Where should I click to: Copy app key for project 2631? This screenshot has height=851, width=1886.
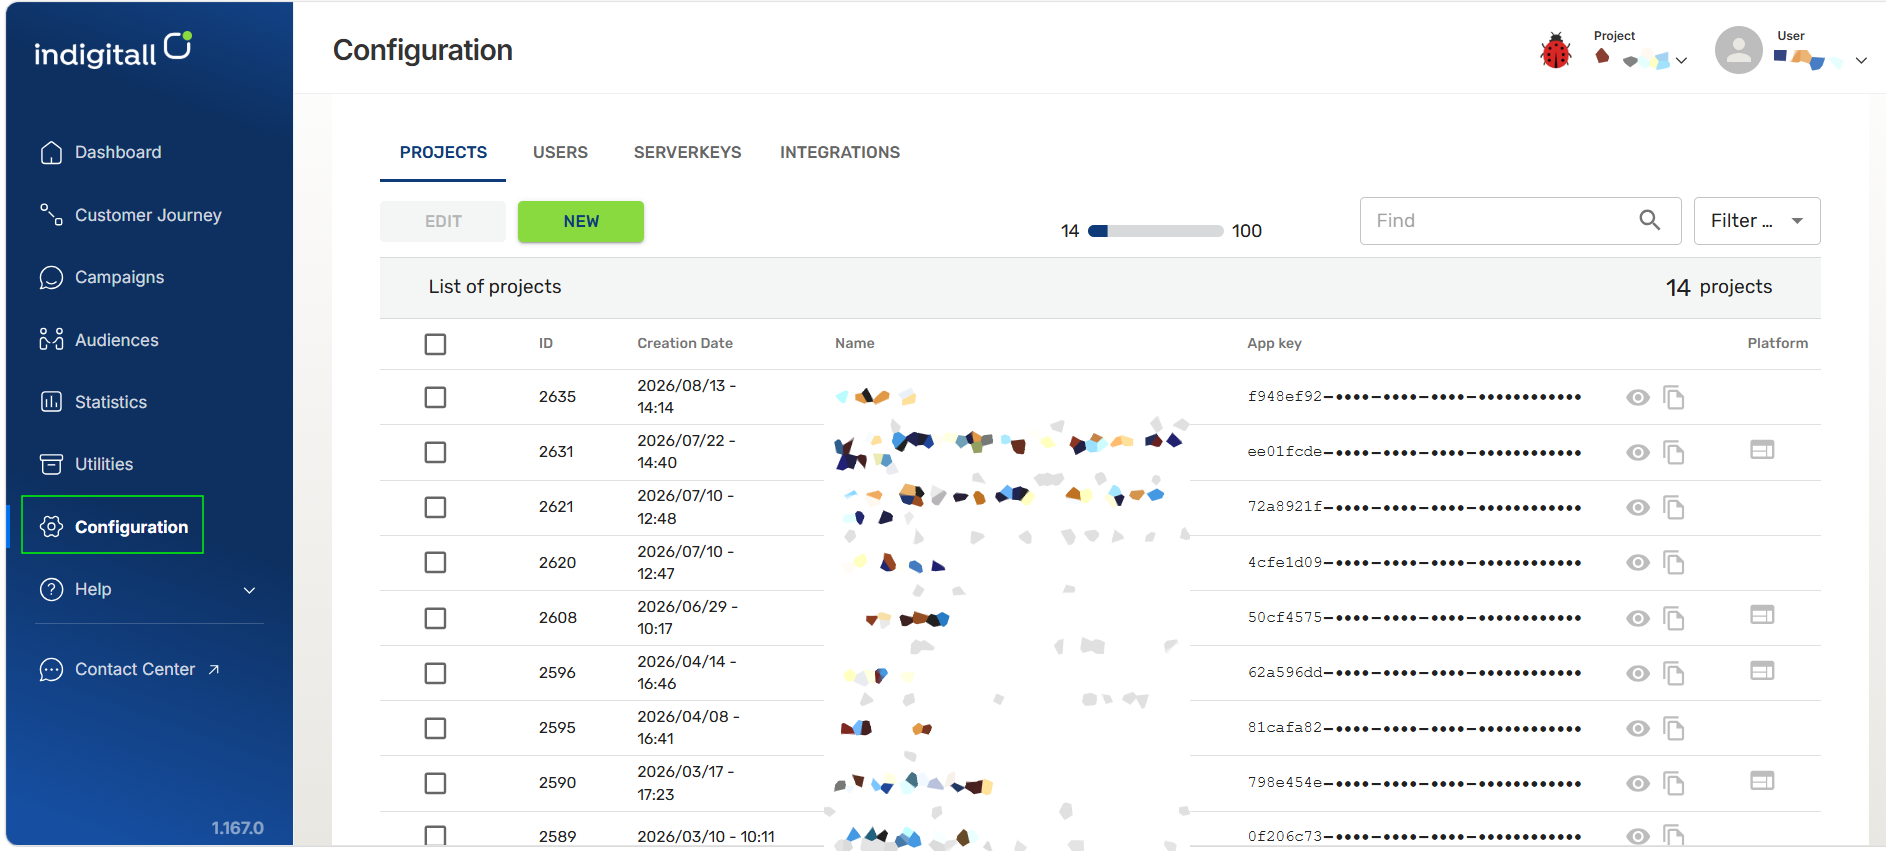1674,452
